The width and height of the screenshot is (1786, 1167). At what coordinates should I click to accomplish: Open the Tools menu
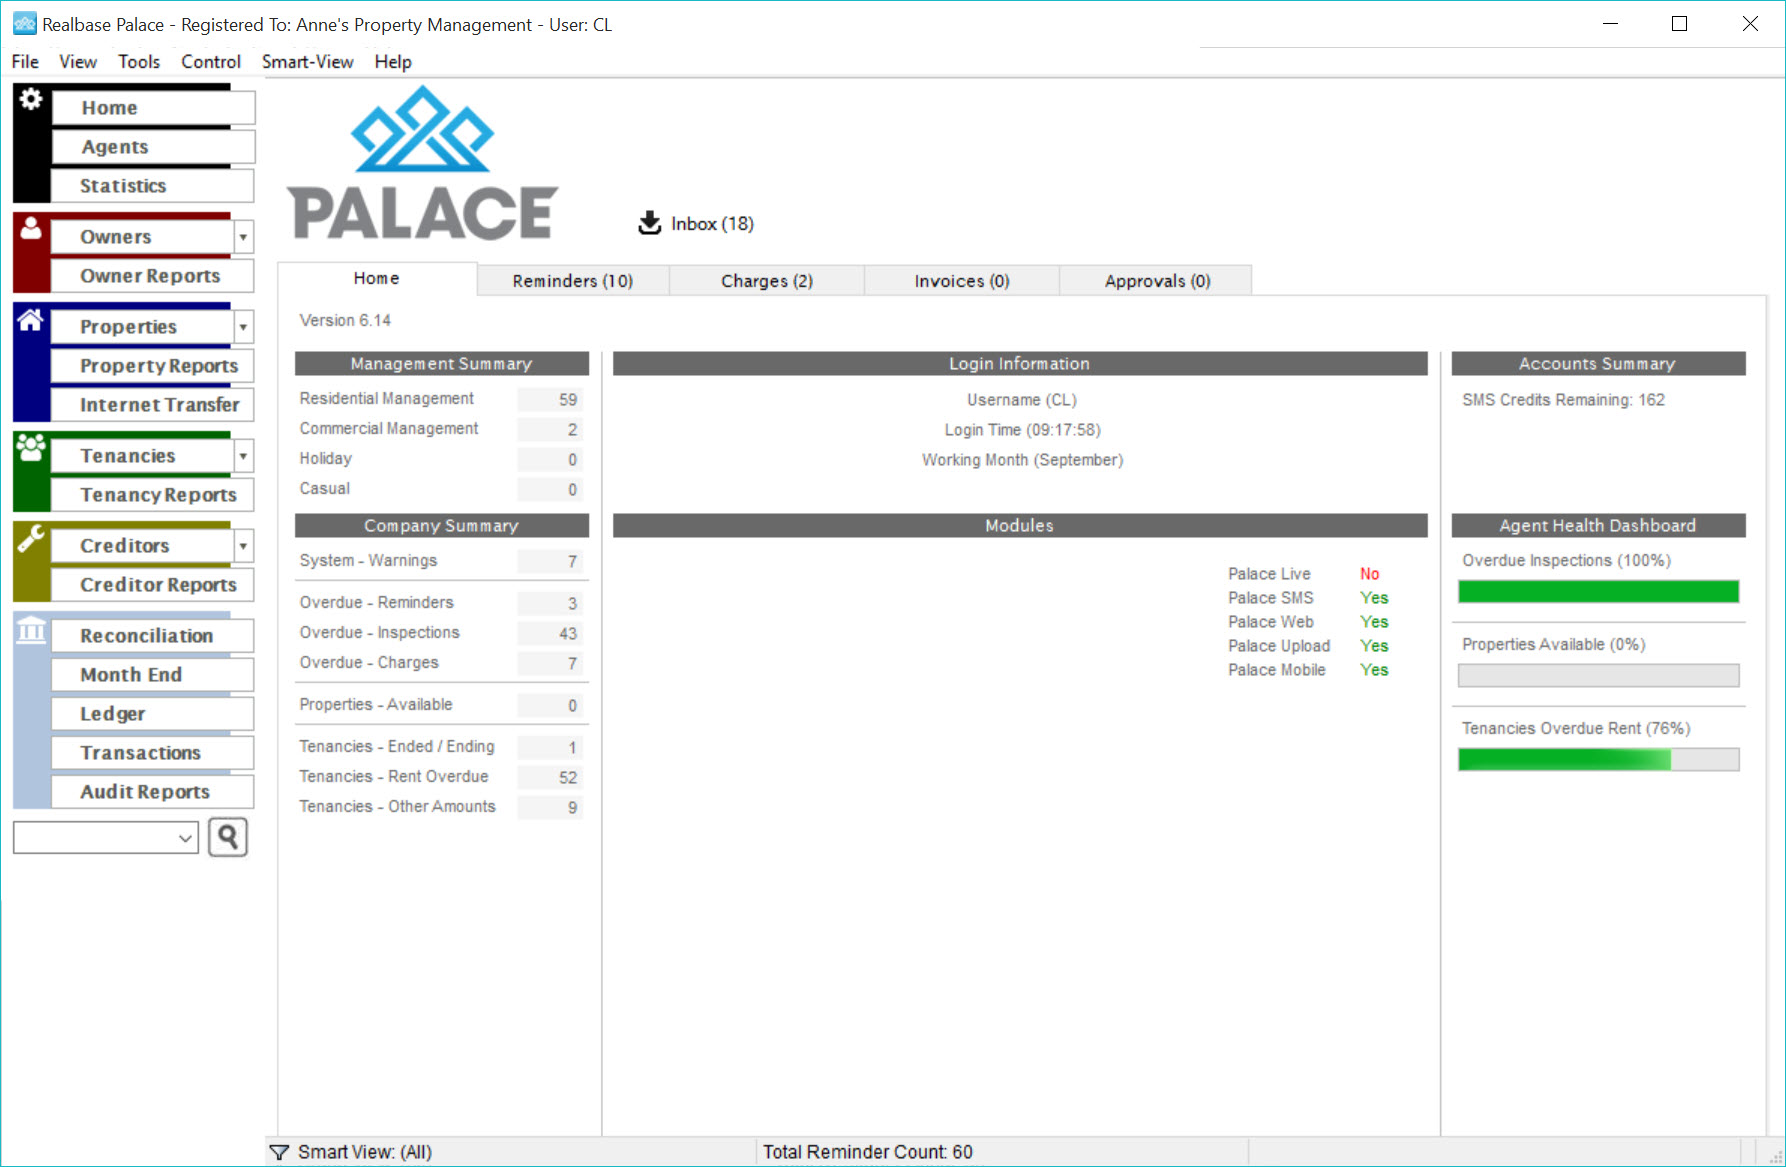tap(139, 62)
